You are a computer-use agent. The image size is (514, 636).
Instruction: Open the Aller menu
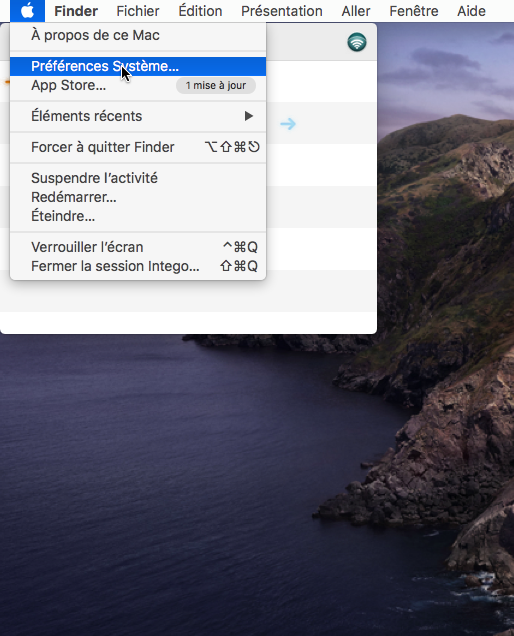tap(356, 11)
